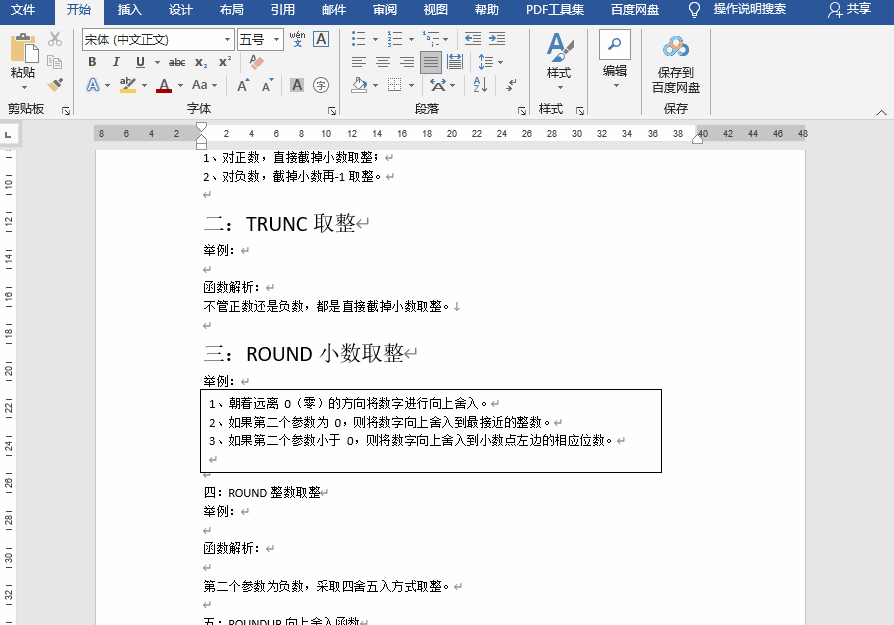The width and height of the screenshot is (894, 625).
Task: Open the PDF工具集 tab
Action: click(555, 10)
